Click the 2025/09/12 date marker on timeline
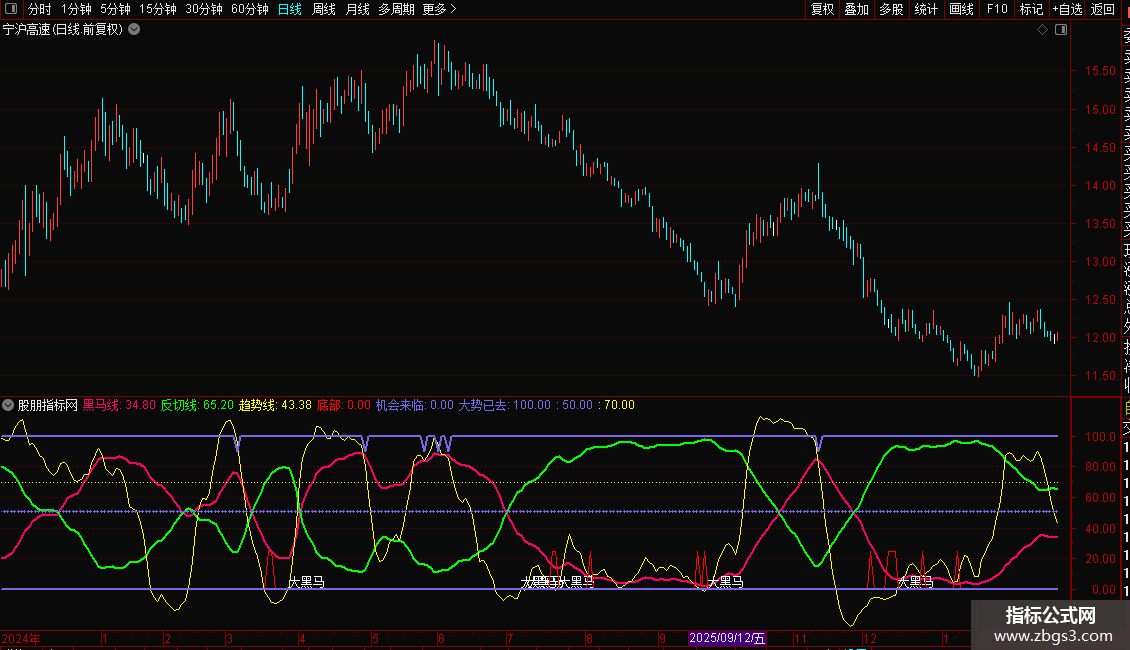The height and width of the screenshot is (650, 1130). tap(727, 638)
